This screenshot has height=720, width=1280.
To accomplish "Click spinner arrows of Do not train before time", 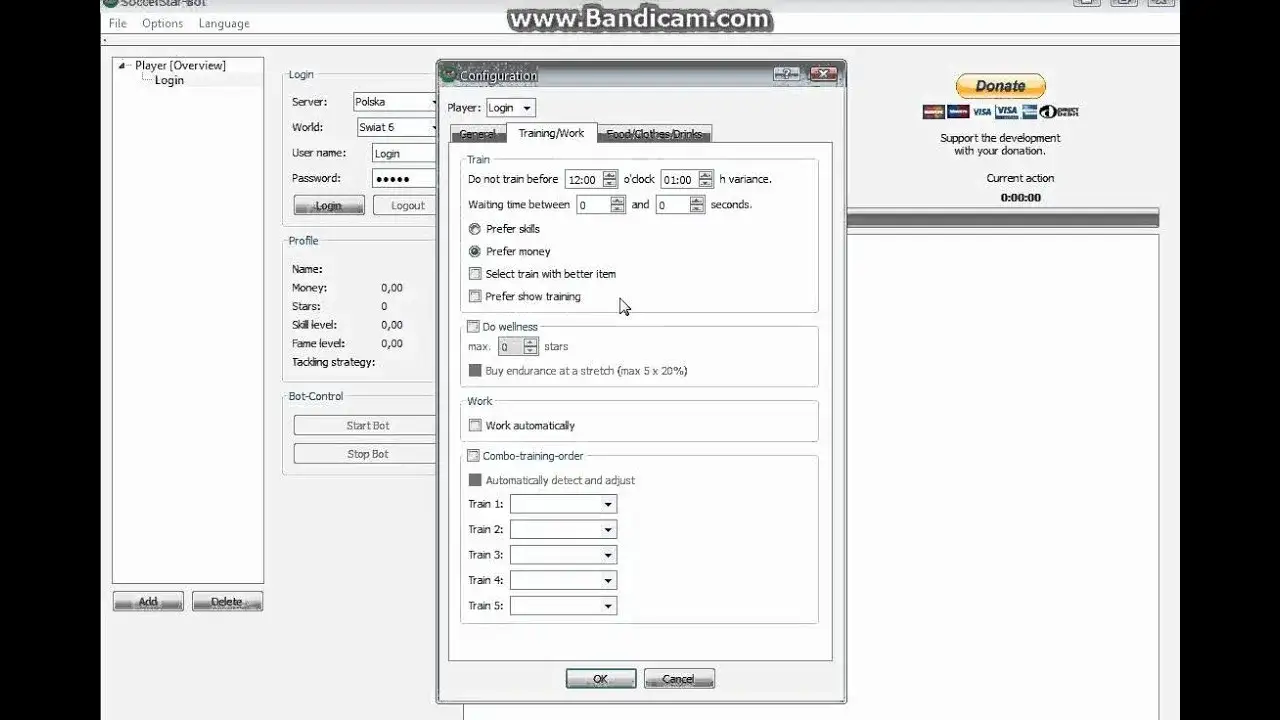I will [x=610, y=180].
